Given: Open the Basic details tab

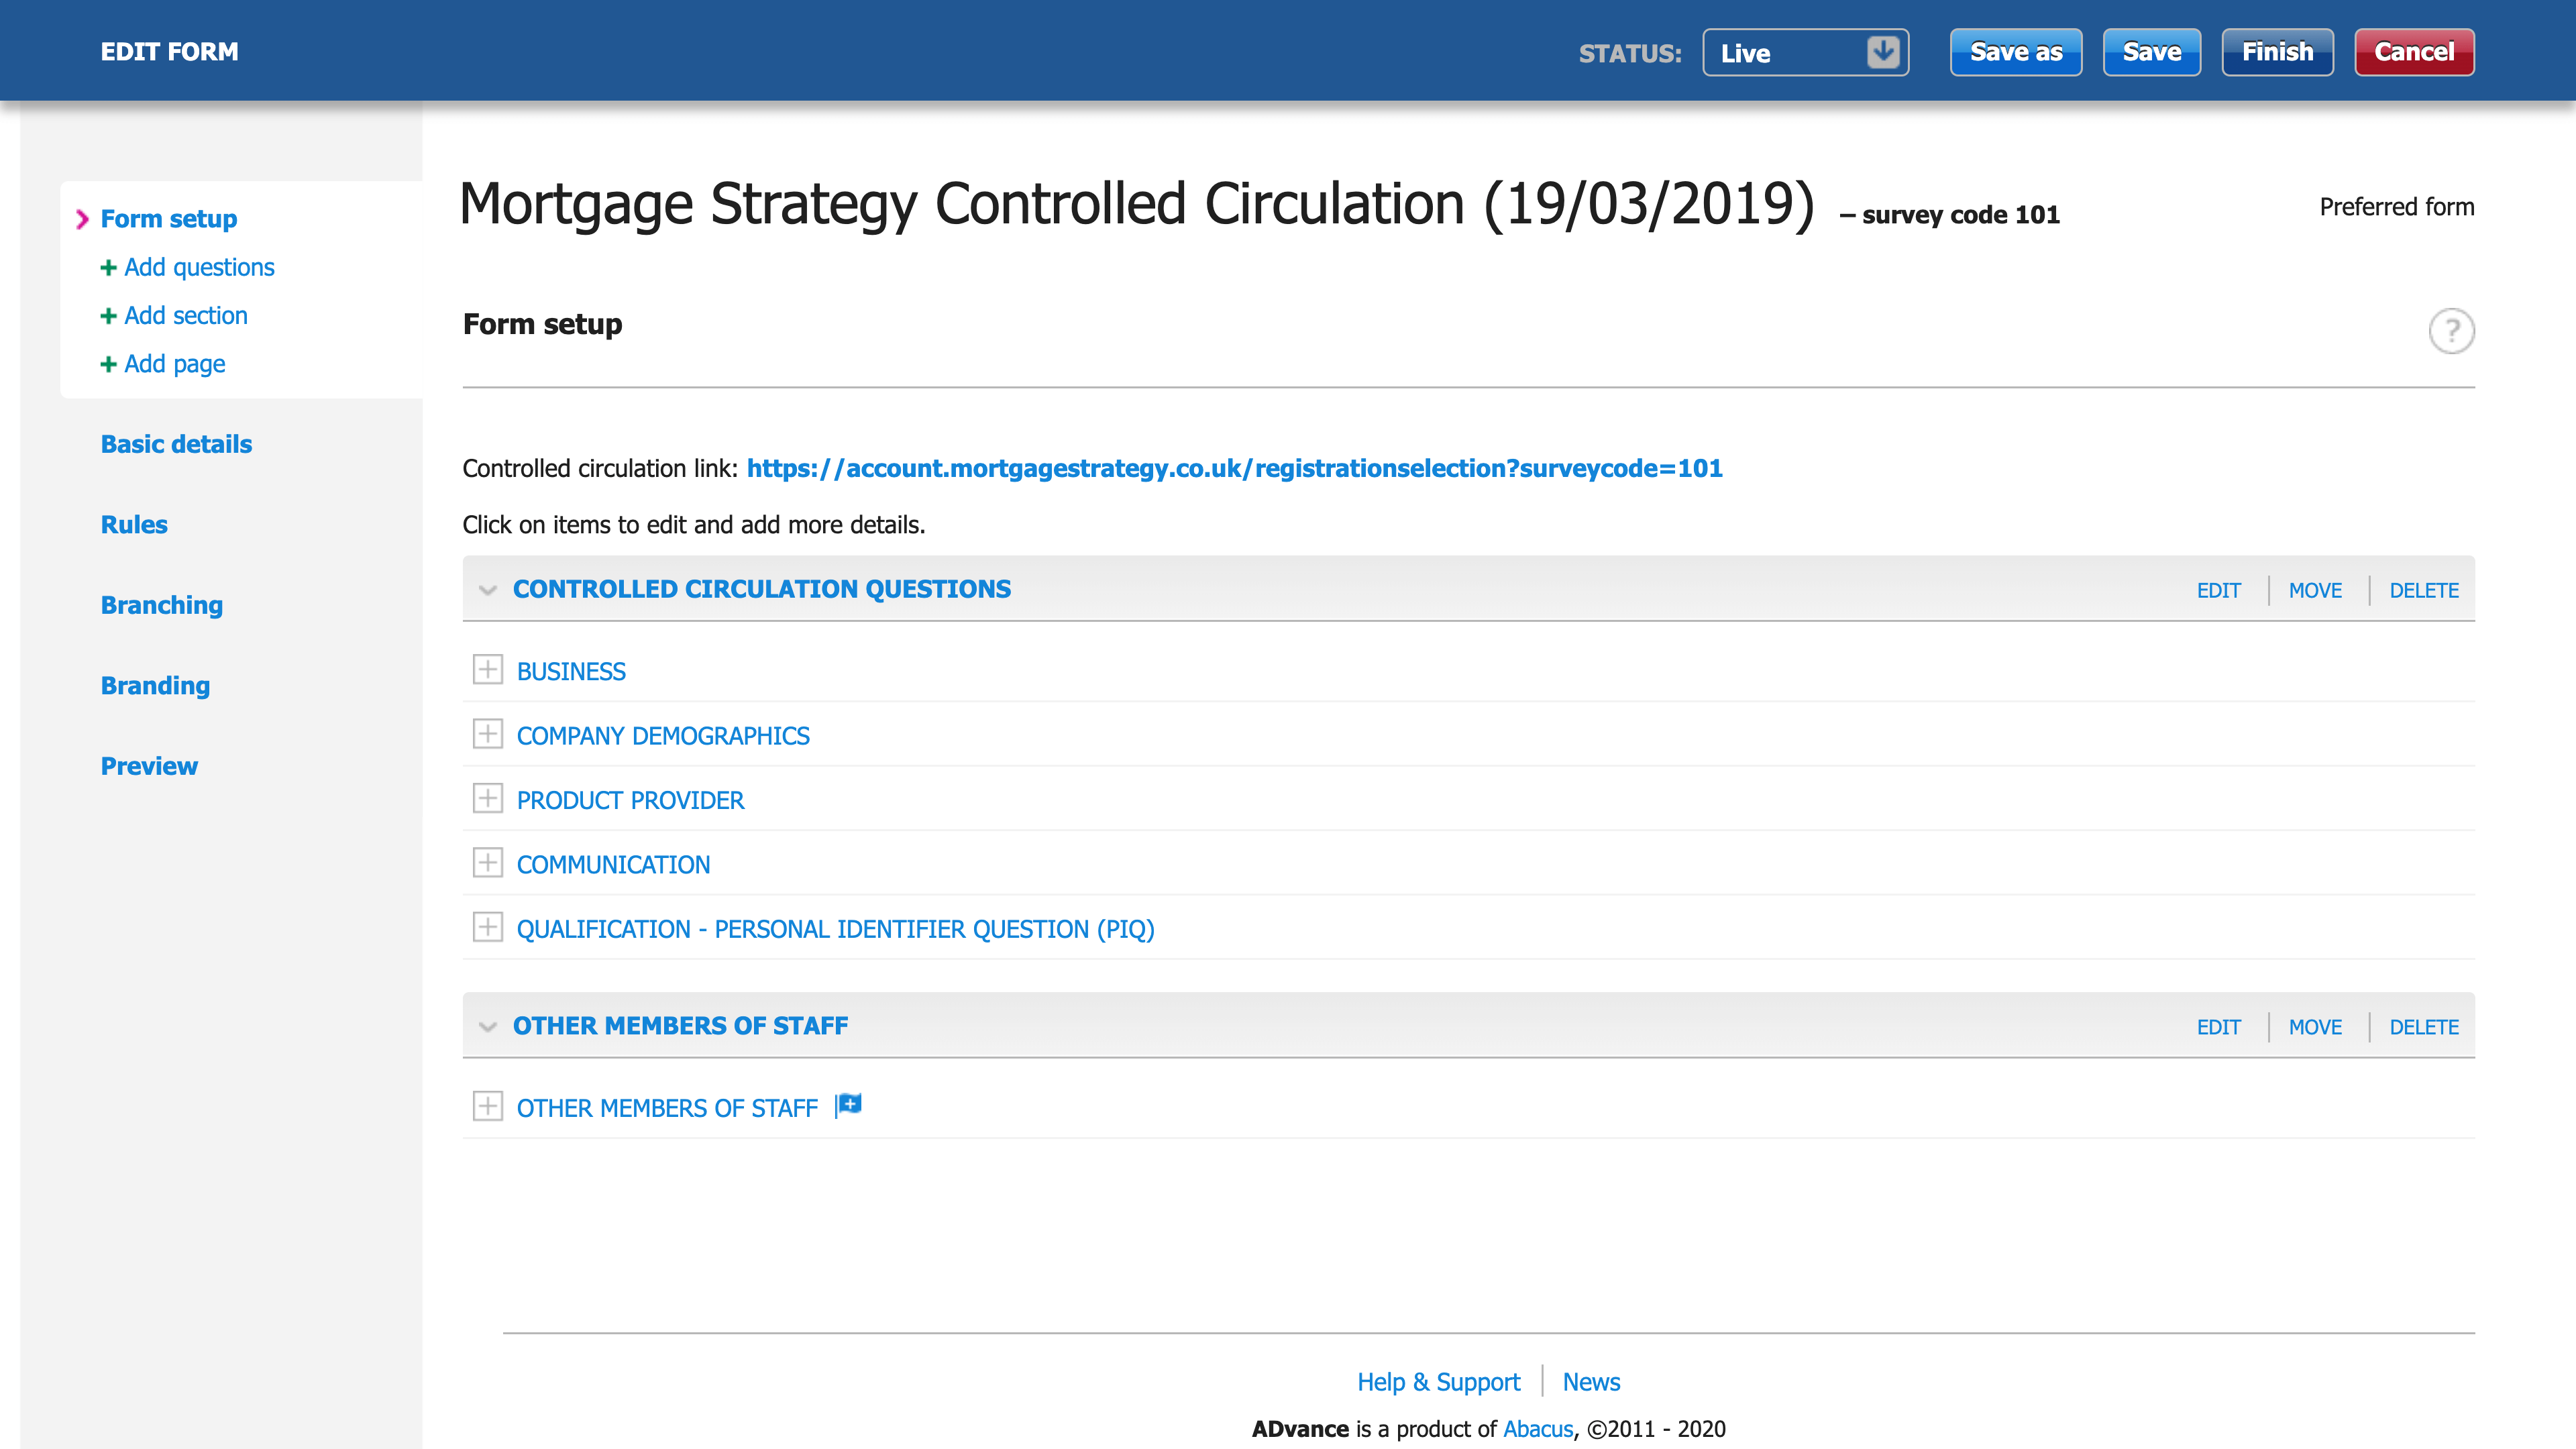Looking at the screenshot, I should click(176, 444).
